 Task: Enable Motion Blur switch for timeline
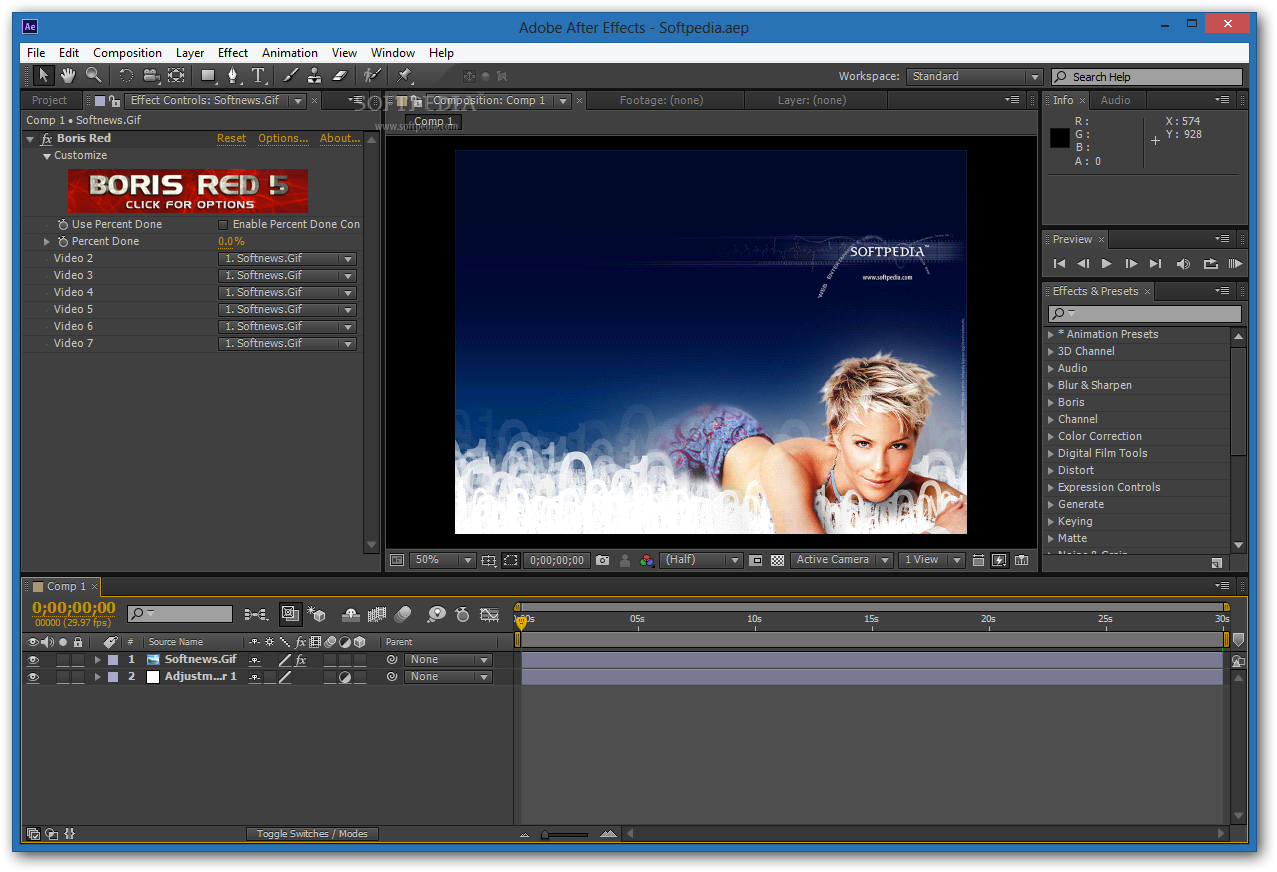(x=403, y=614)
